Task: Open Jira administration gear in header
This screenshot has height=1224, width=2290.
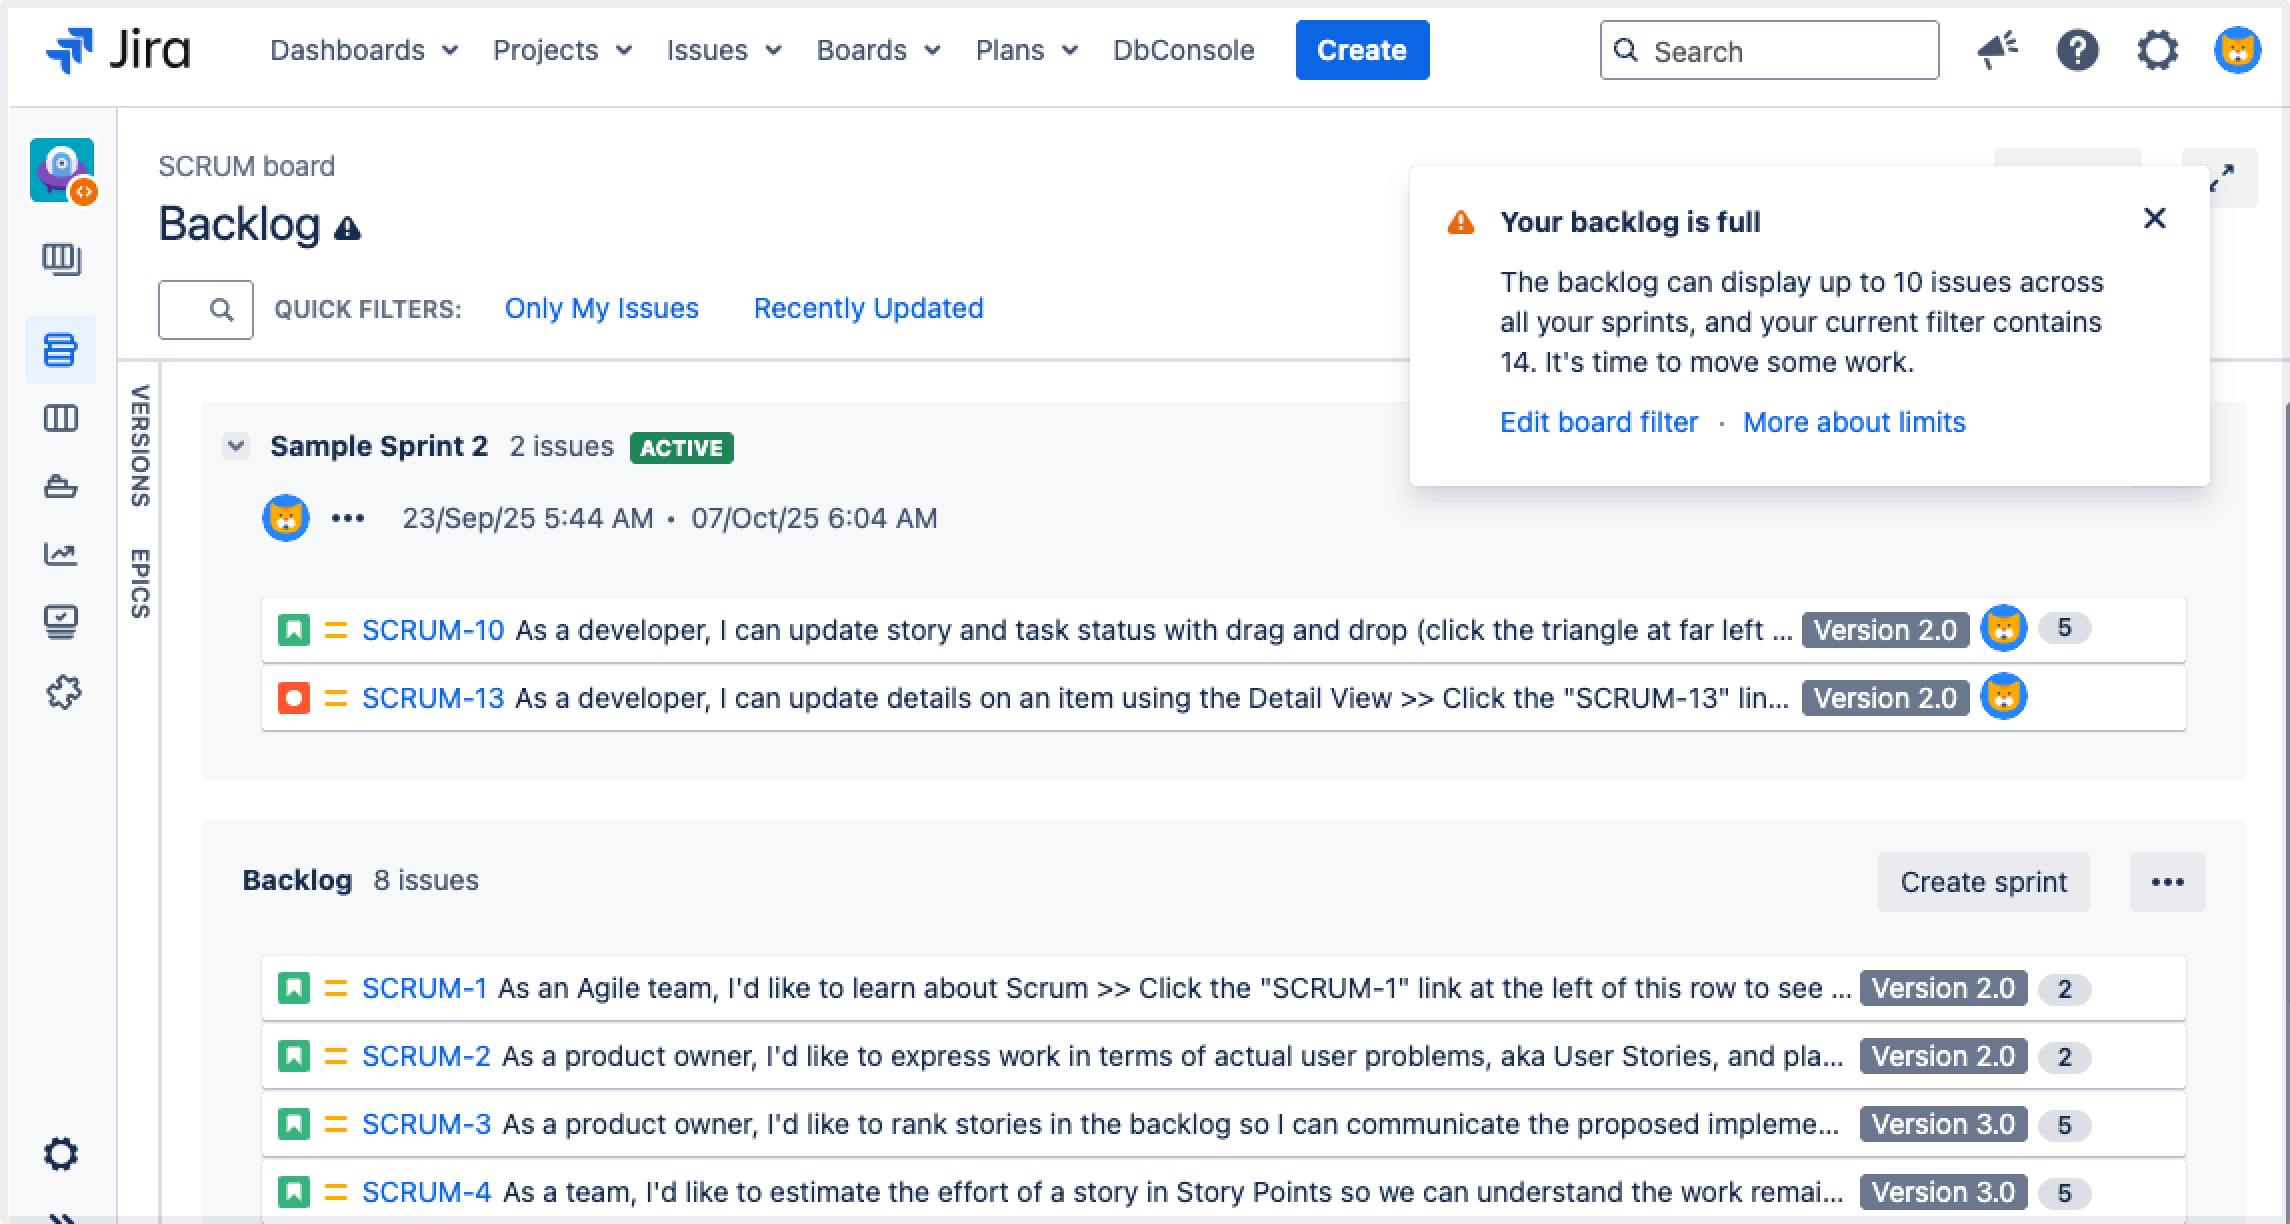Action: coord(2157,50)
